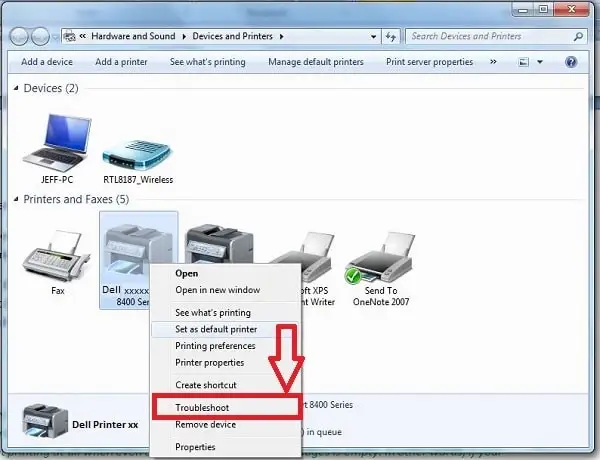This screenshot has width=600, height=460.
Task: Select the dark multifunction printer icon beside the Dell printer
Action: (x=219, y=243)
